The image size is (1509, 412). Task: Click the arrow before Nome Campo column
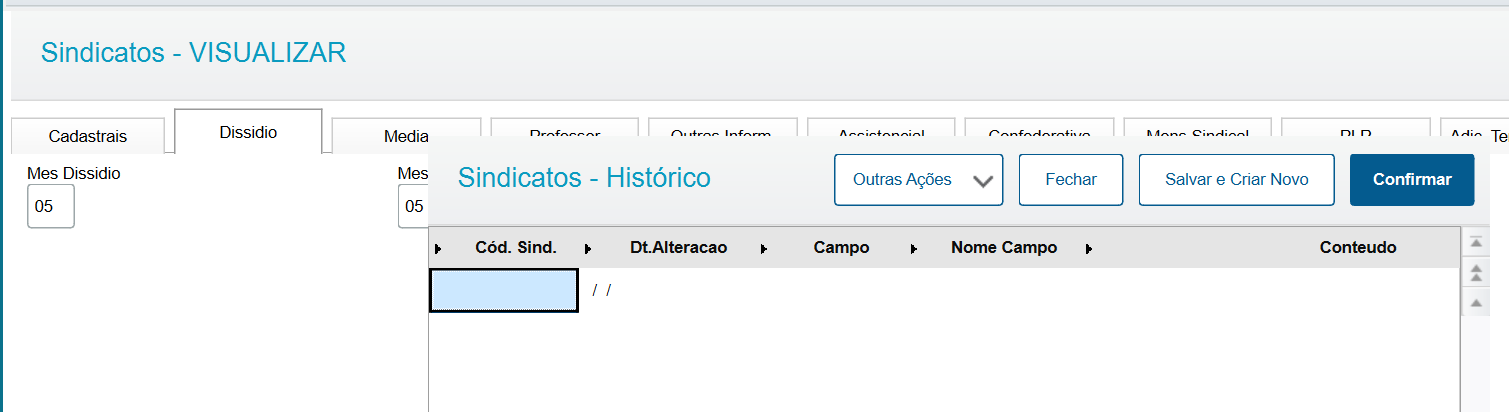point(914,249)
